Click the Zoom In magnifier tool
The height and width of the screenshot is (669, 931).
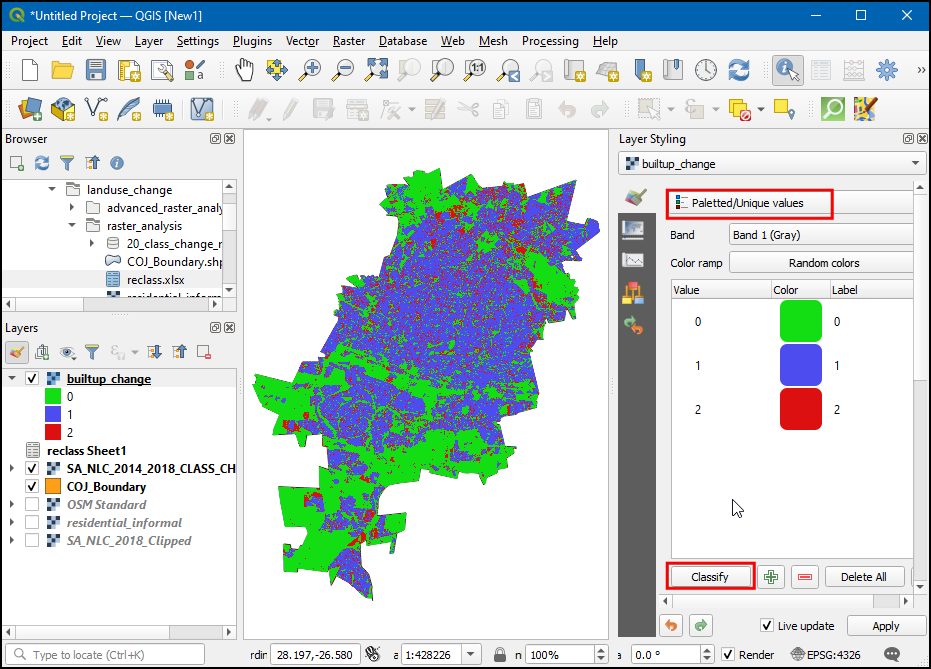[x=311, y=70]
